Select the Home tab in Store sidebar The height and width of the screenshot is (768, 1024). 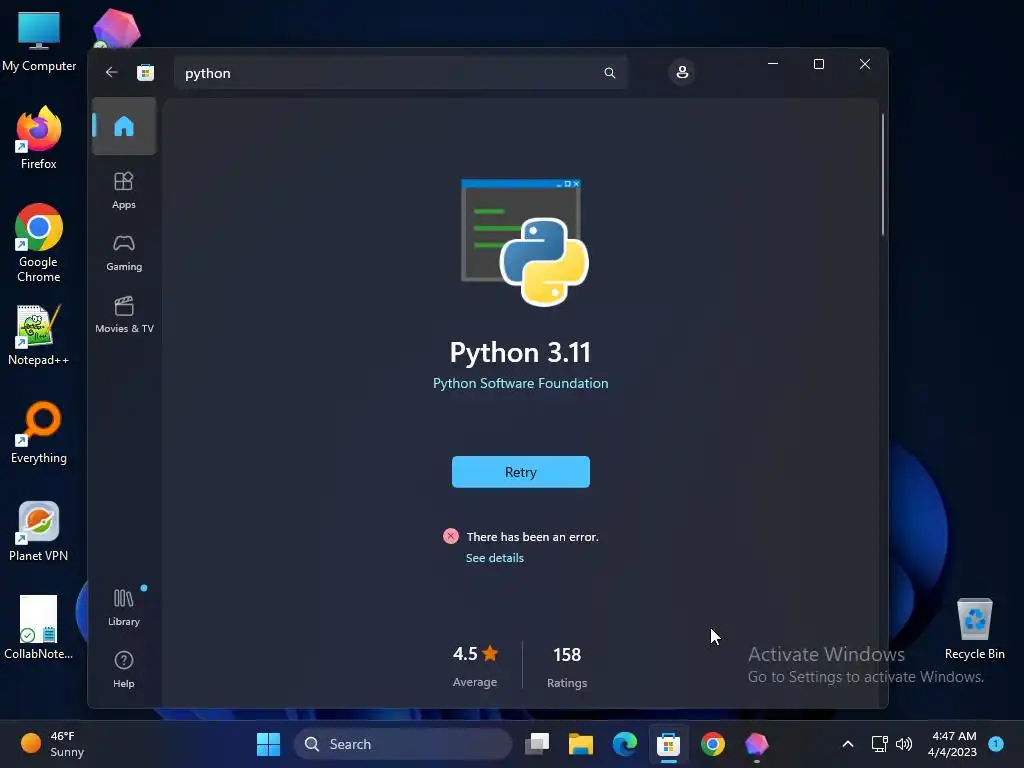click(x=124, y=126)
